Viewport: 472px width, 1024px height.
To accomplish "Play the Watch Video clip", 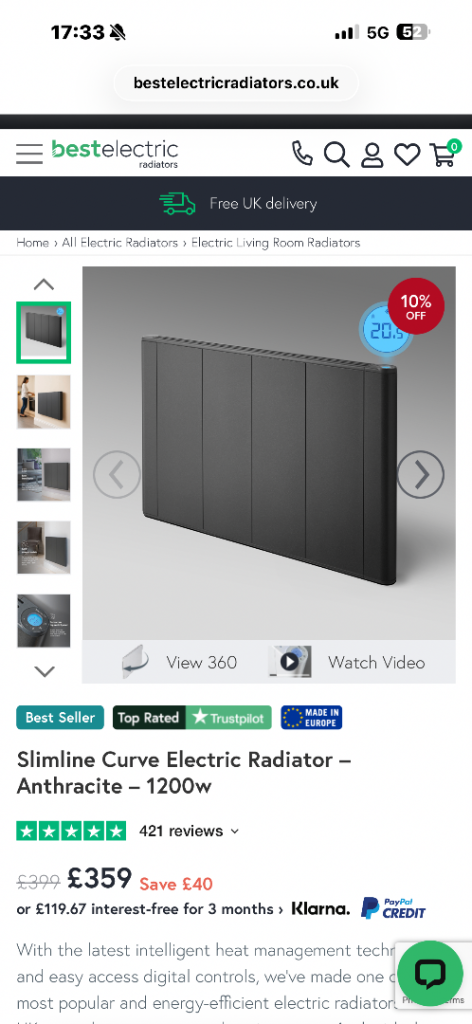I will 347,662.
